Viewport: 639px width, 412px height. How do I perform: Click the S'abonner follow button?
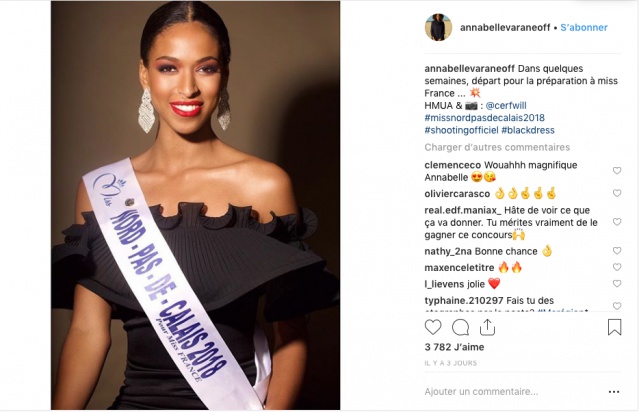(x=584, y=27)
